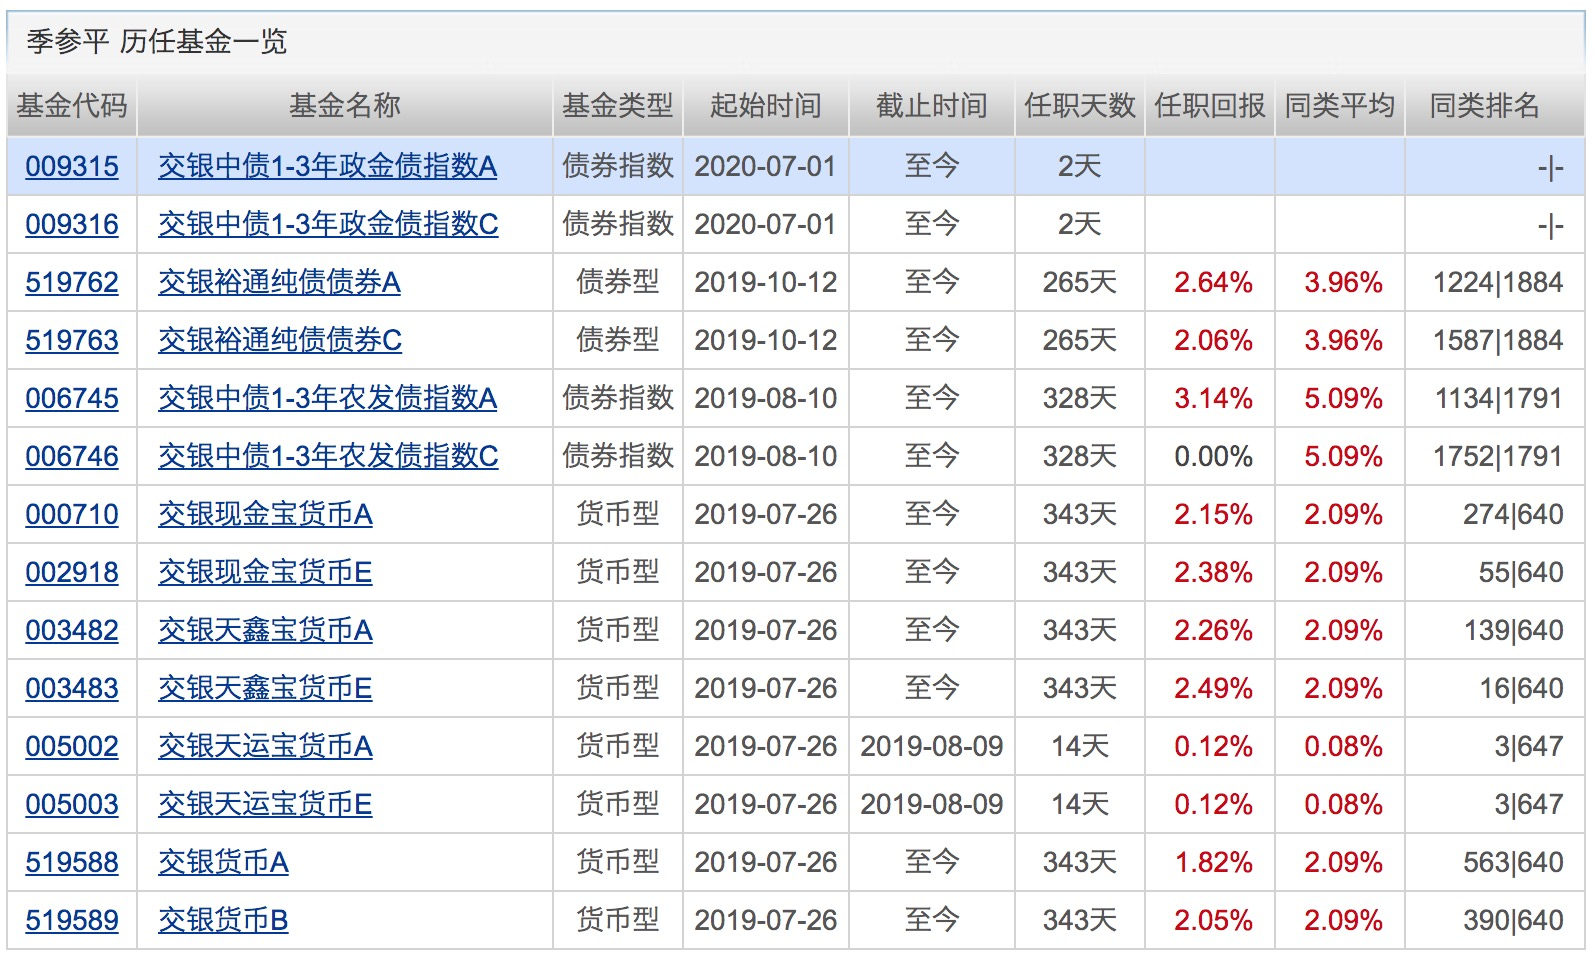The width and height of the screenshot is (1594, 962).
Task: Click the 基金类型 column header
Action: 618,105
